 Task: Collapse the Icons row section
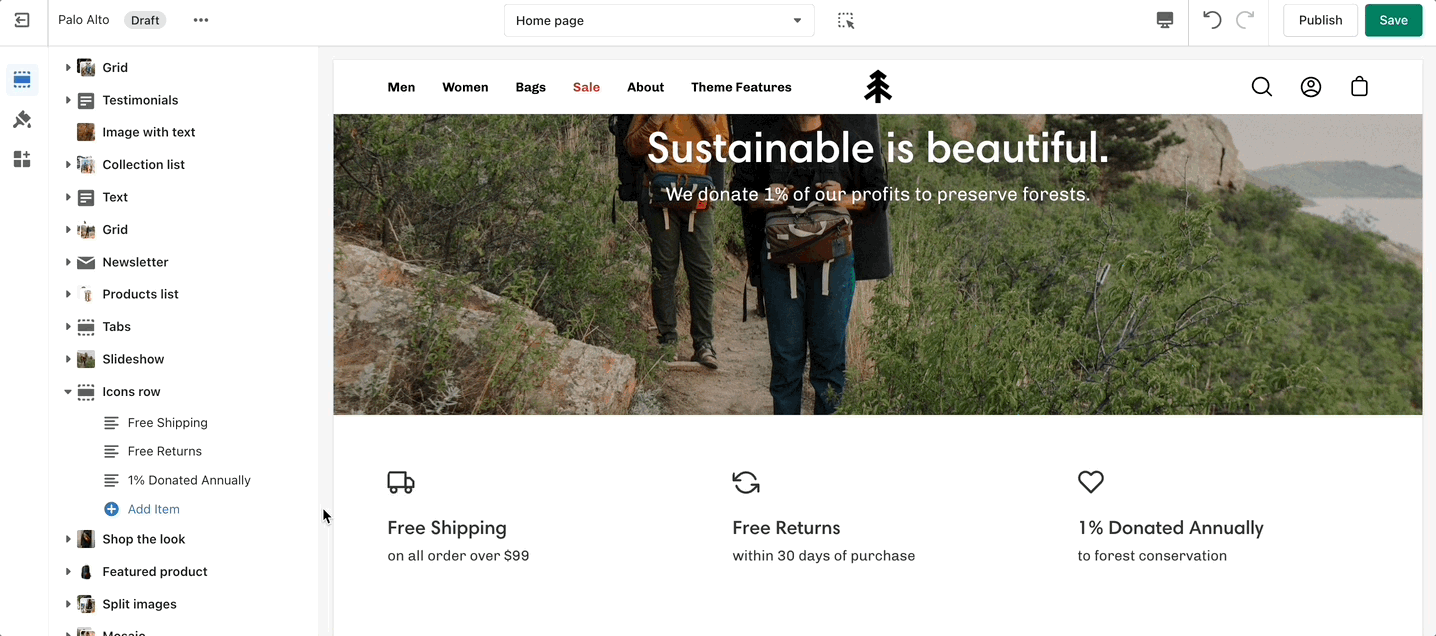(x=68, y=392)
